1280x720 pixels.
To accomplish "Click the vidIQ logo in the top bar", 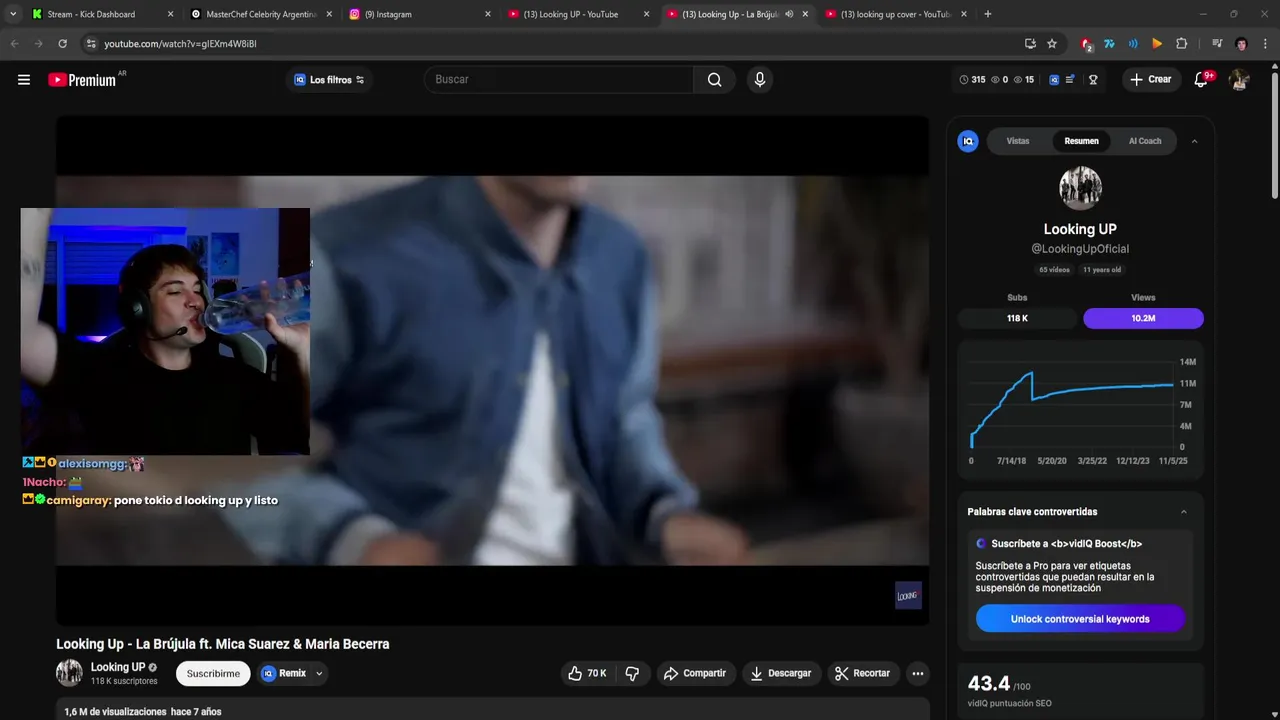I will [1054, 80].
